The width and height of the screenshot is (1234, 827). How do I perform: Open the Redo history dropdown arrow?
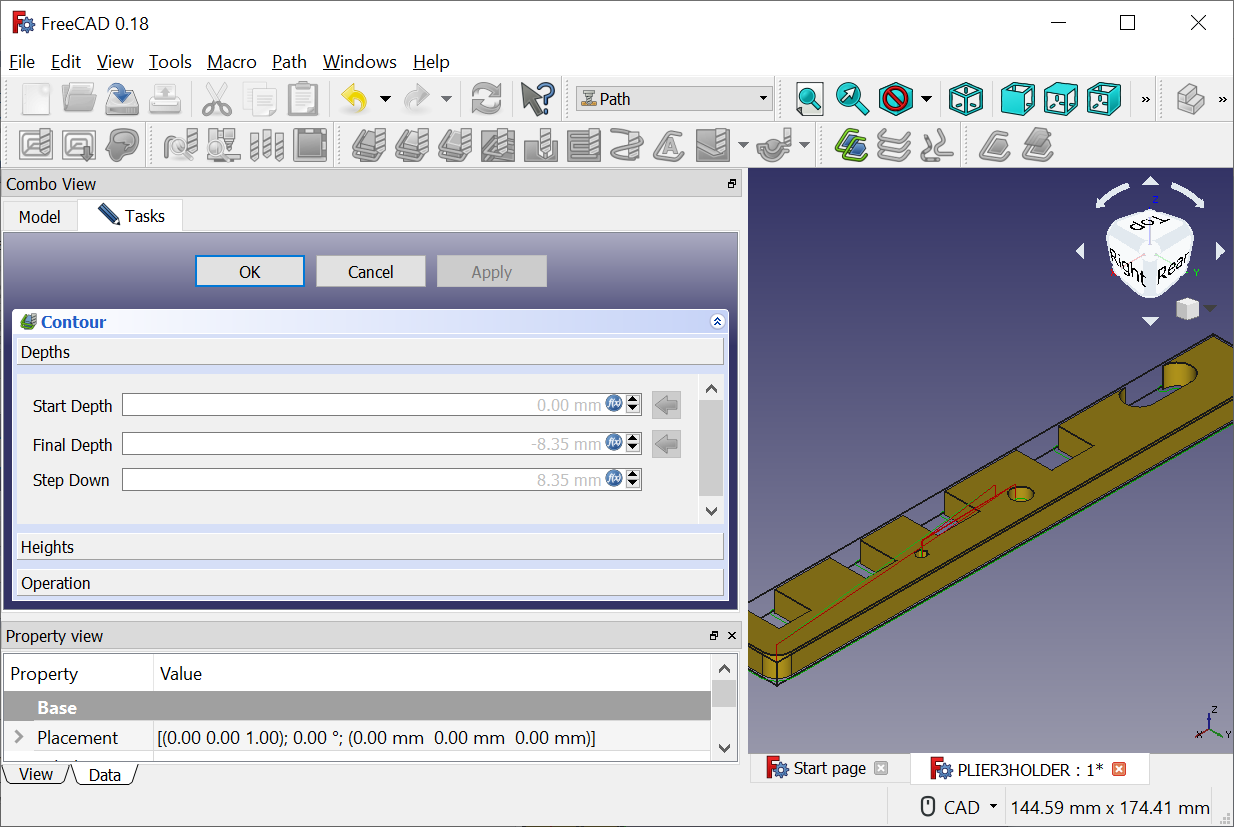446,99
